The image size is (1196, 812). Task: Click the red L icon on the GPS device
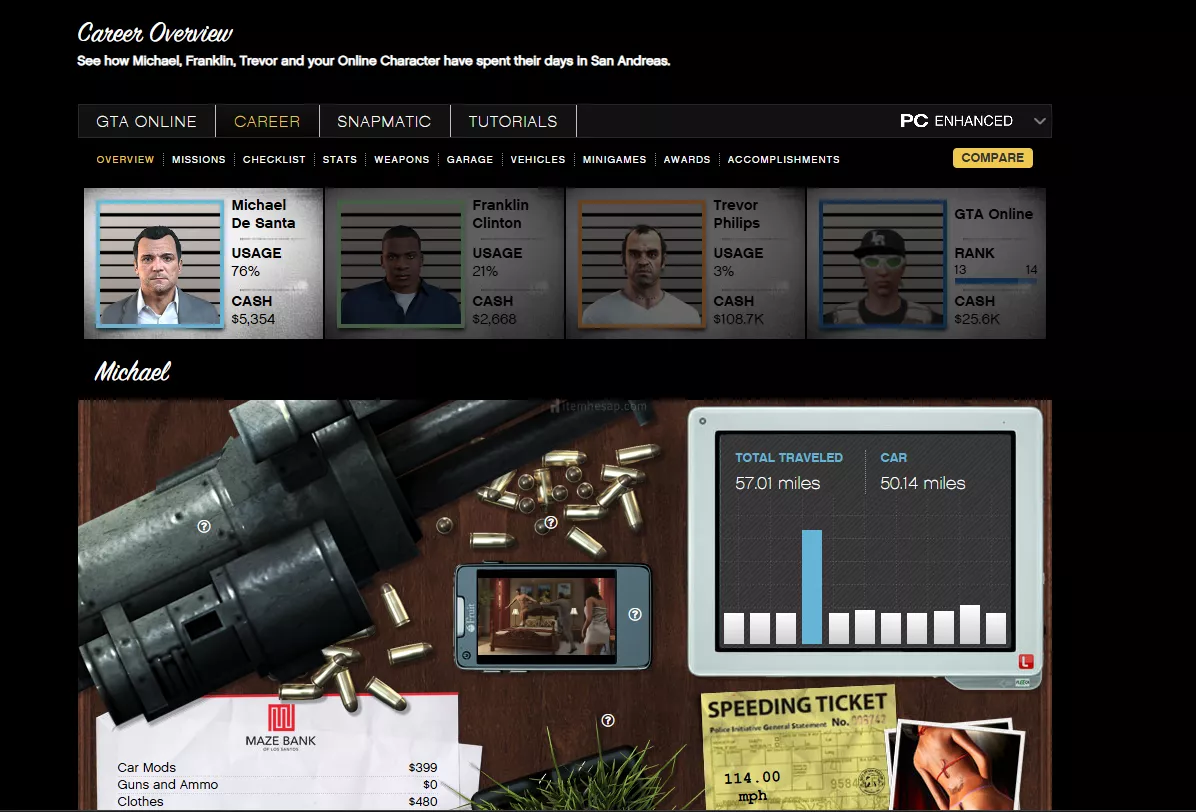pyautogui.click(x=1025, y=661)
